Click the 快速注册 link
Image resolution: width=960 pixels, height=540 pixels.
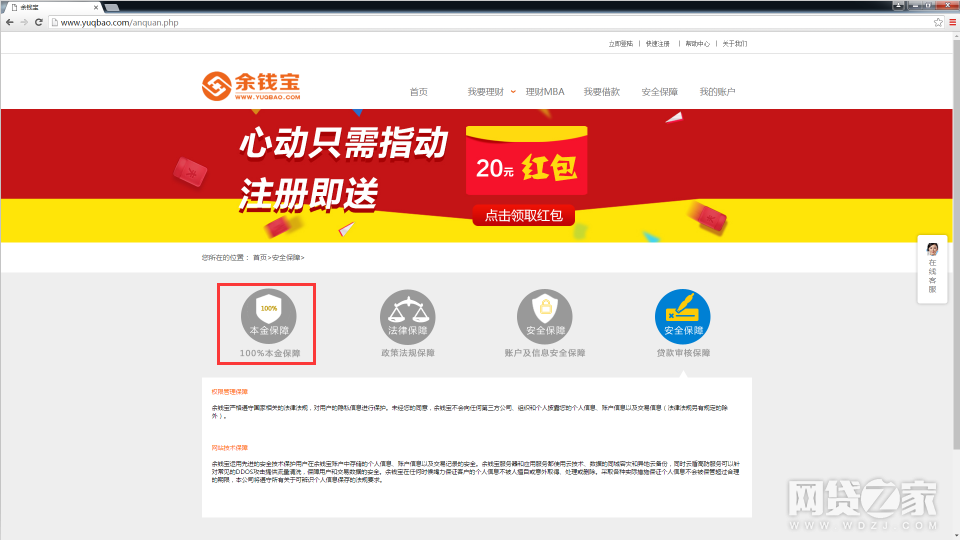pos(658,43)
